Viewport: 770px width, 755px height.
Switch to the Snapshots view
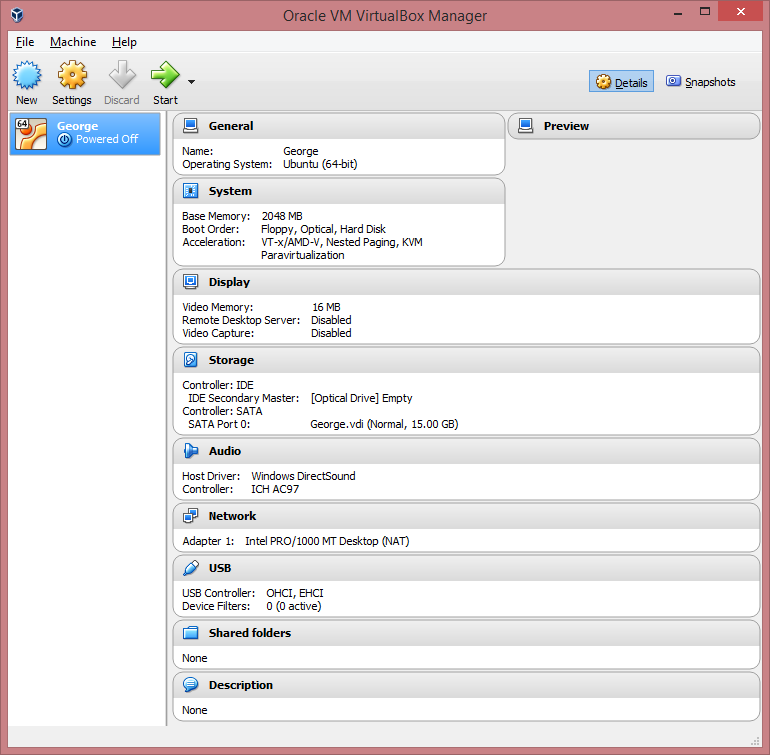coord(701,82)
